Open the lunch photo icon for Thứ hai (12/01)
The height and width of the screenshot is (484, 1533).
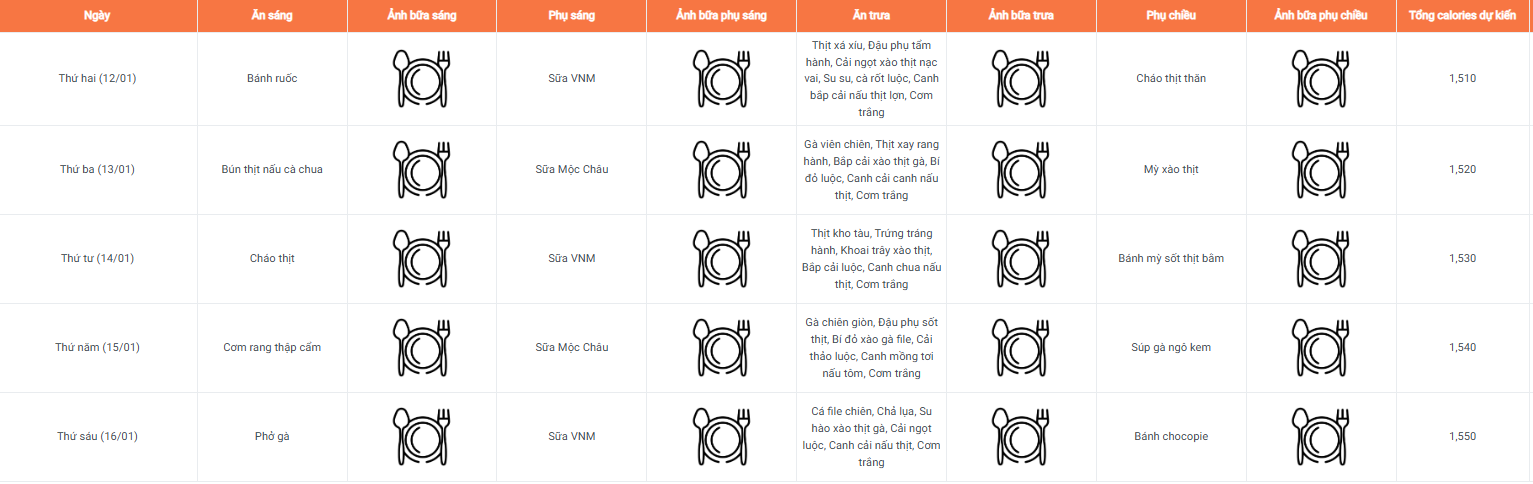pyautogui.click(x=1021, y=79)
